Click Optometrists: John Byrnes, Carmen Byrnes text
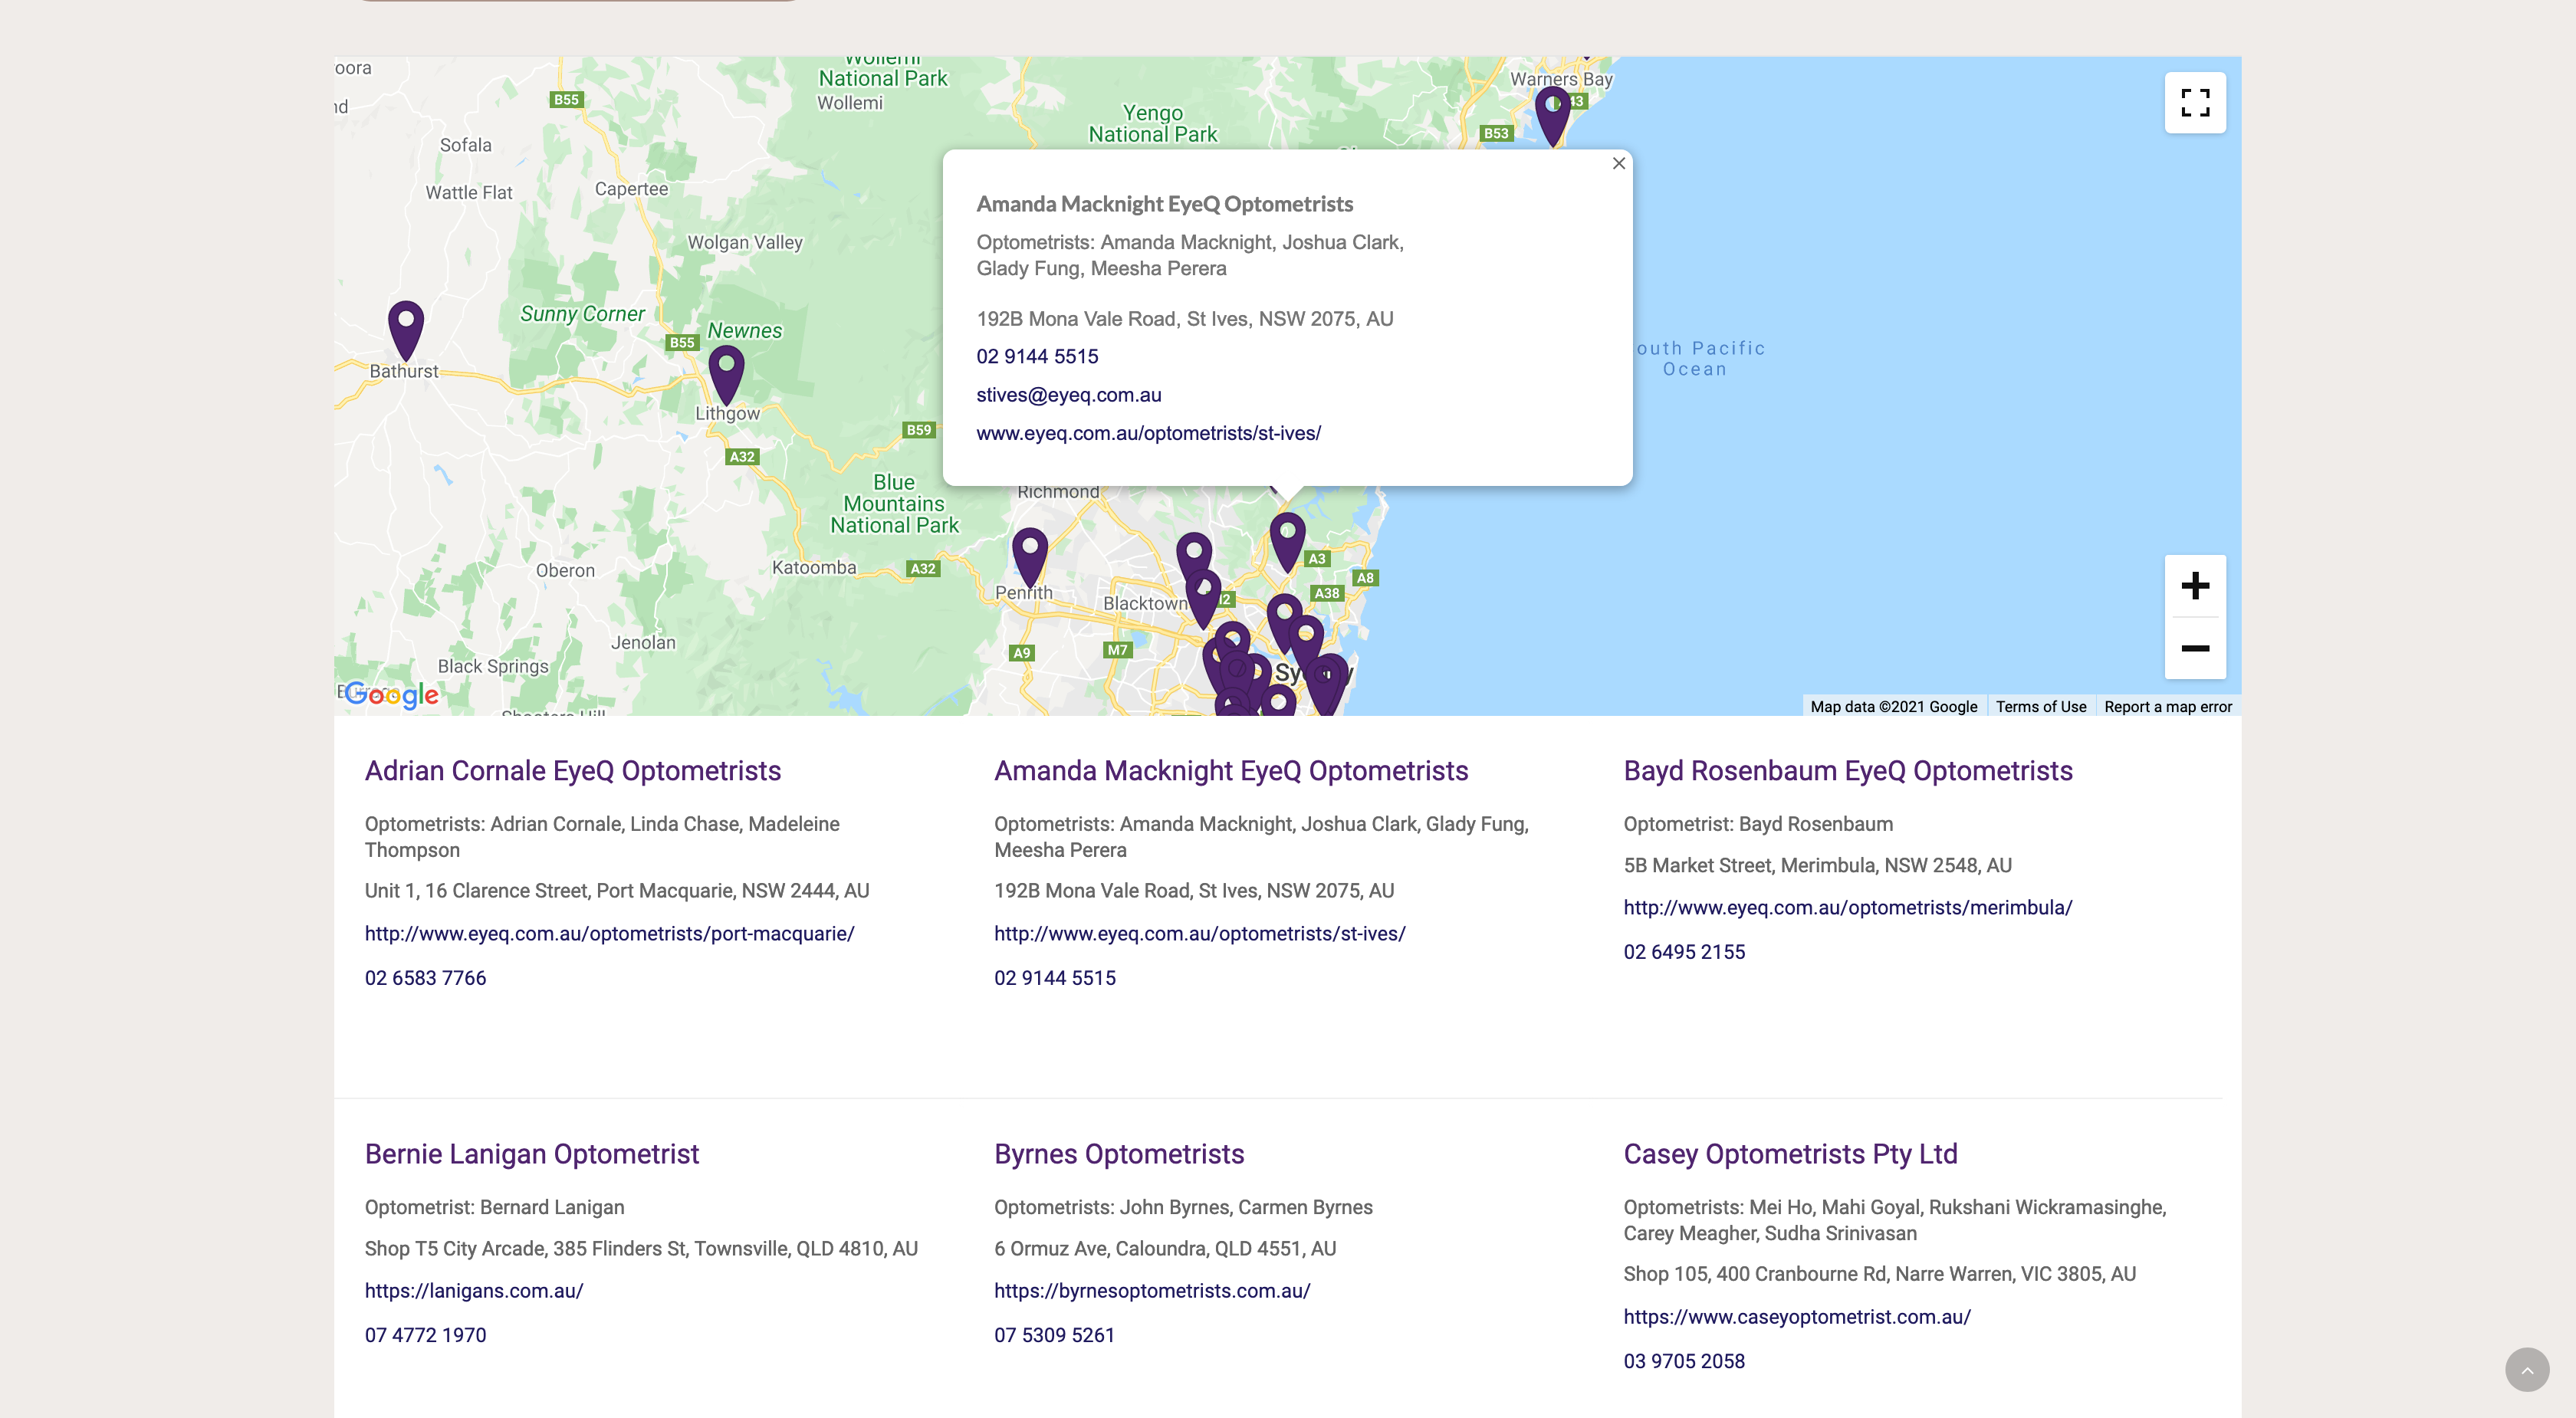This screenshot has height=1418, width=2576. pyautogui.click(x=1183, y=1208)
